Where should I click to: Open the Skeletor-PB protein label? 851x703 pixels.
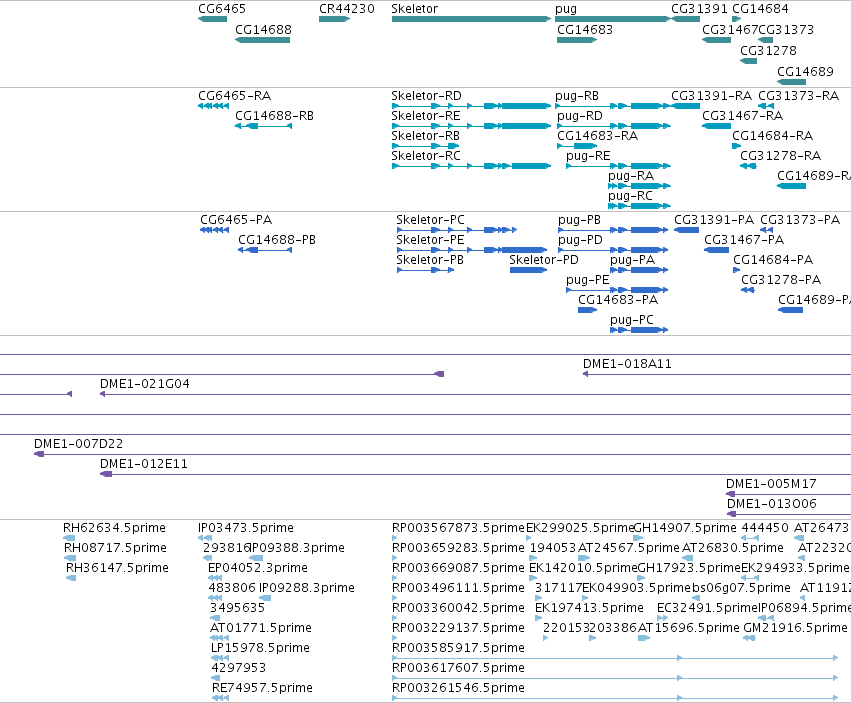tap(430, 260)
